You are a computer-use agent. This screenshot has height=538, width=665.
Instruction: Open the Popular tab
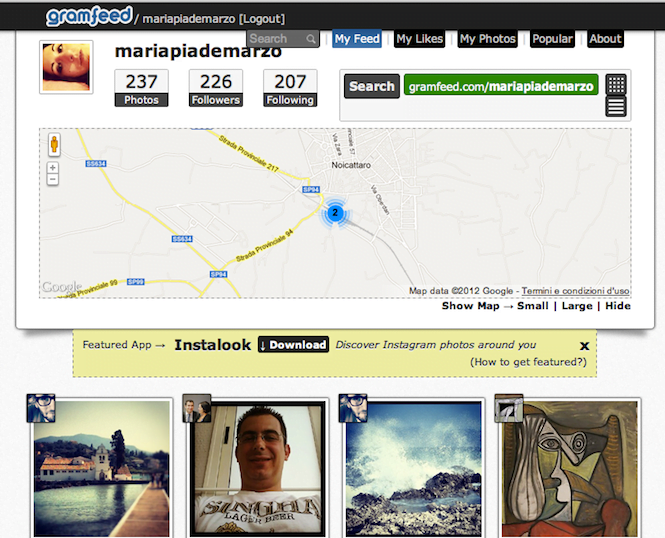click(x=552, y=39)
